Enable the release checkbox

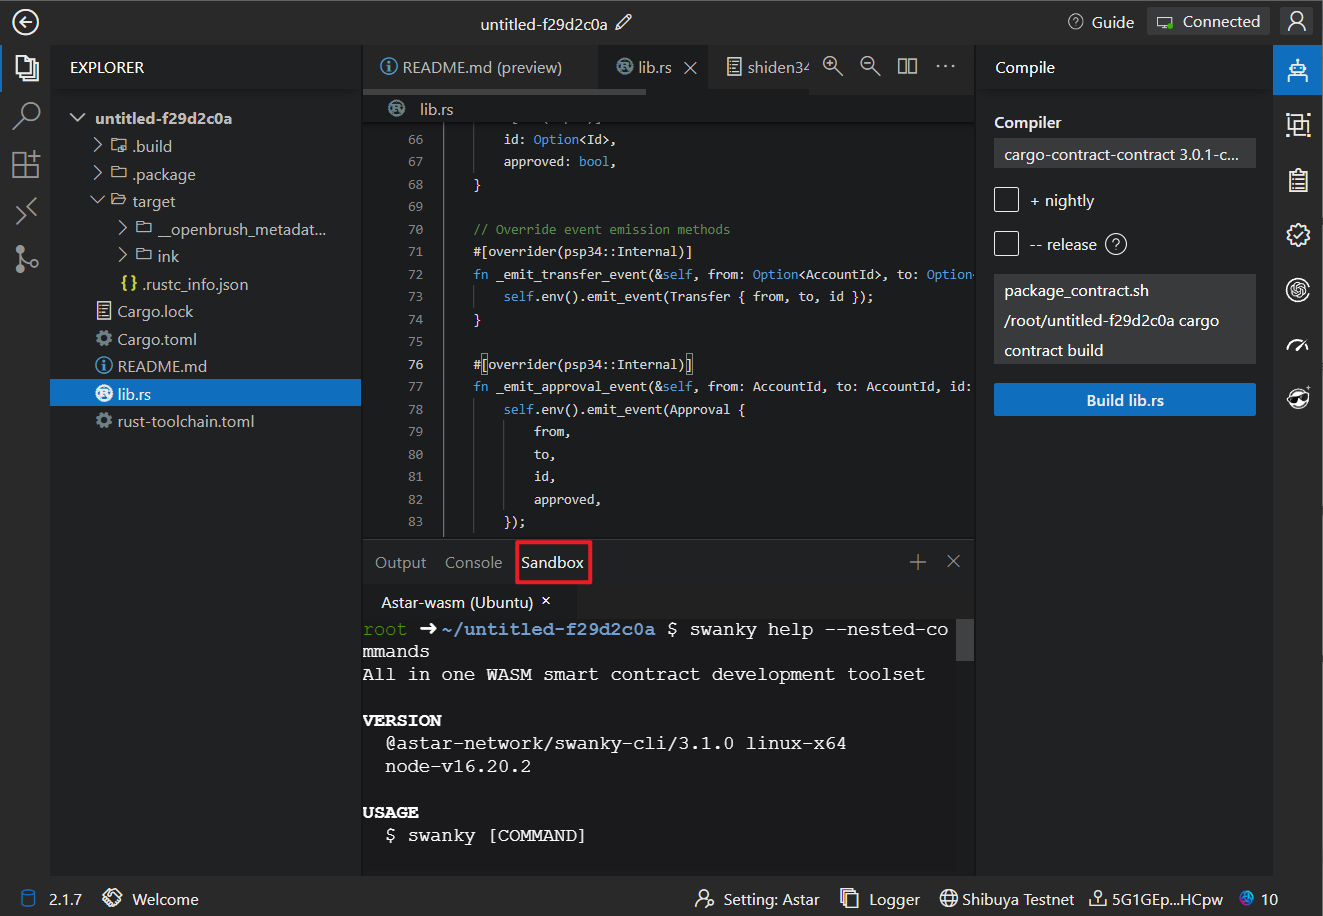pyautogui.click(x=1006, y=244)
